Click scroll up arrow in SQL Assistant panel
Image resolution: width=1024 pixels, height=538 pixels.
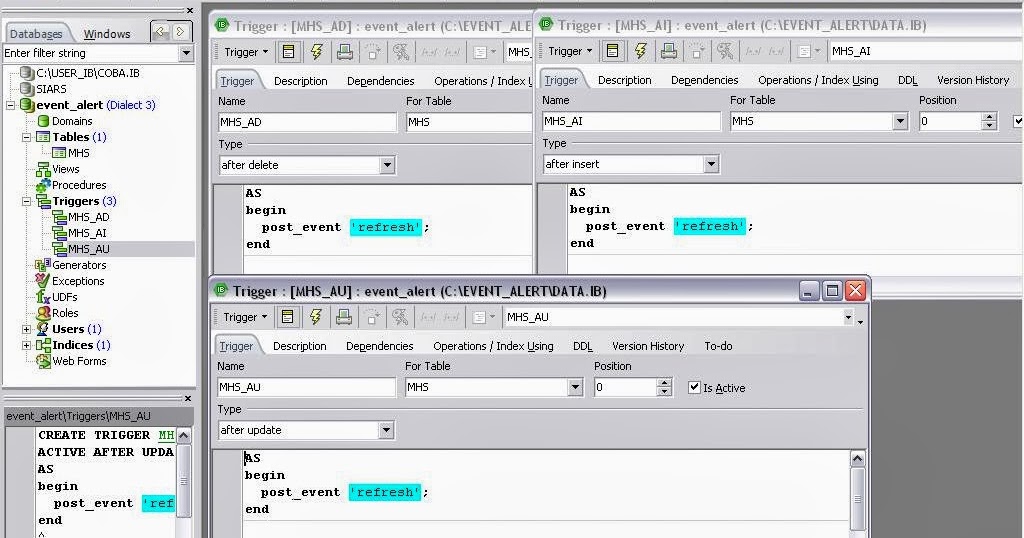point(184,435)
